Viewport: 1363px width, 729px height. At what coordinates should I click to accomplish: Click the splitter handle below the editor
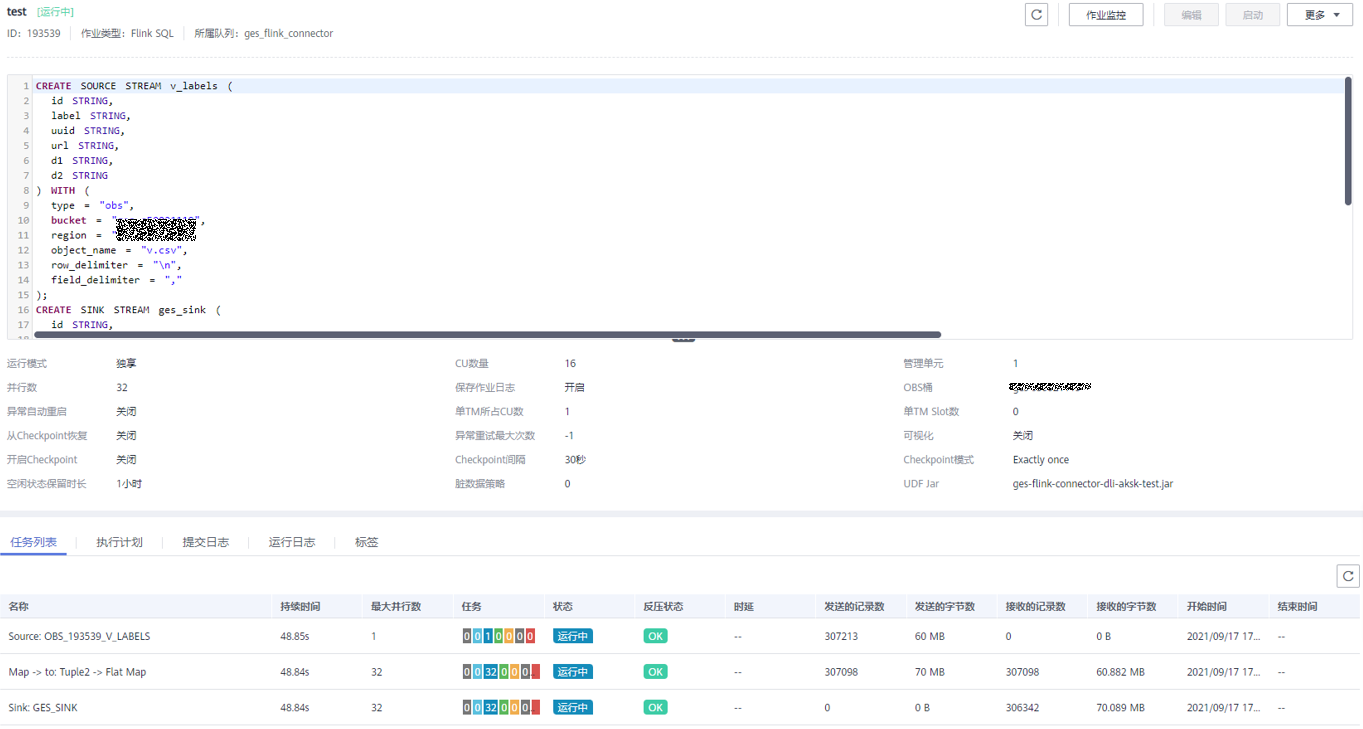pos(683,340)
